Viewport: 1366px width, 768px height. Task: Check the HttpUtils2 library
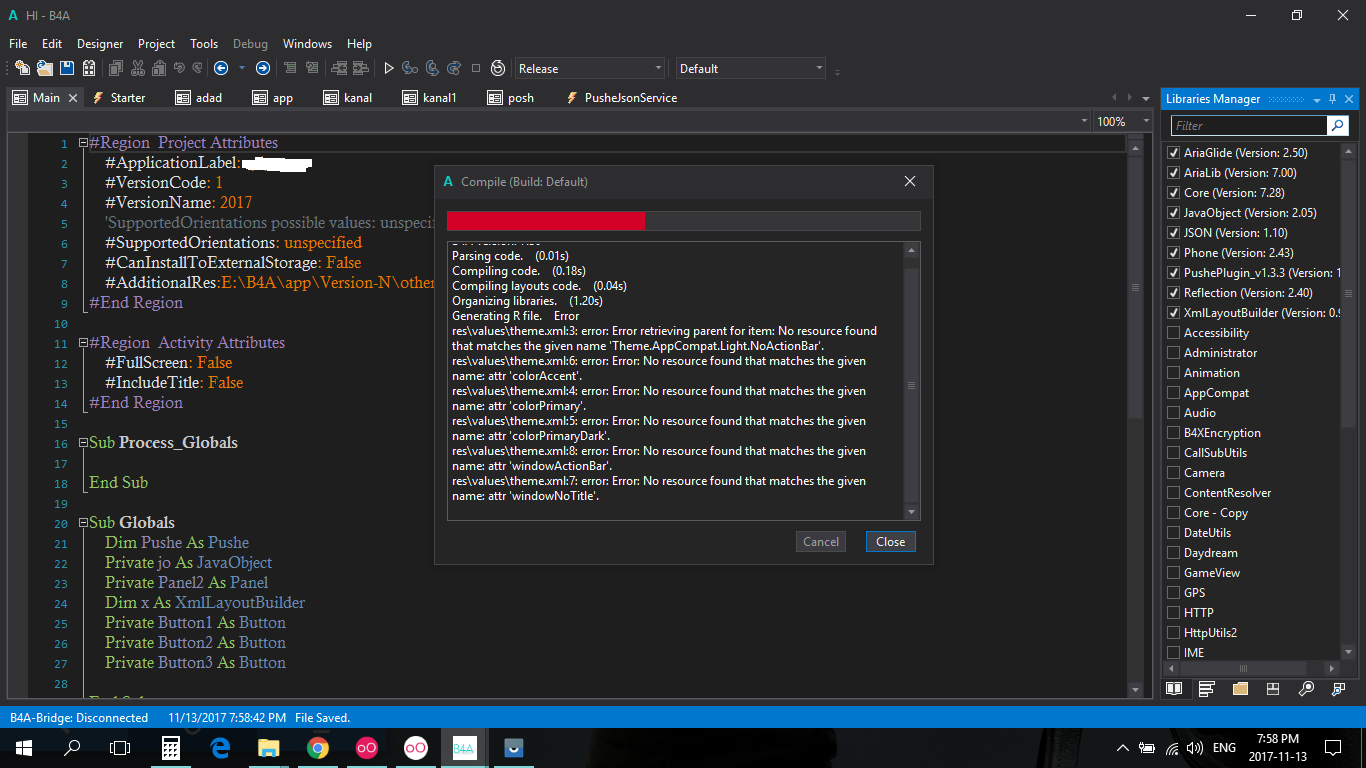point(1173,633)
